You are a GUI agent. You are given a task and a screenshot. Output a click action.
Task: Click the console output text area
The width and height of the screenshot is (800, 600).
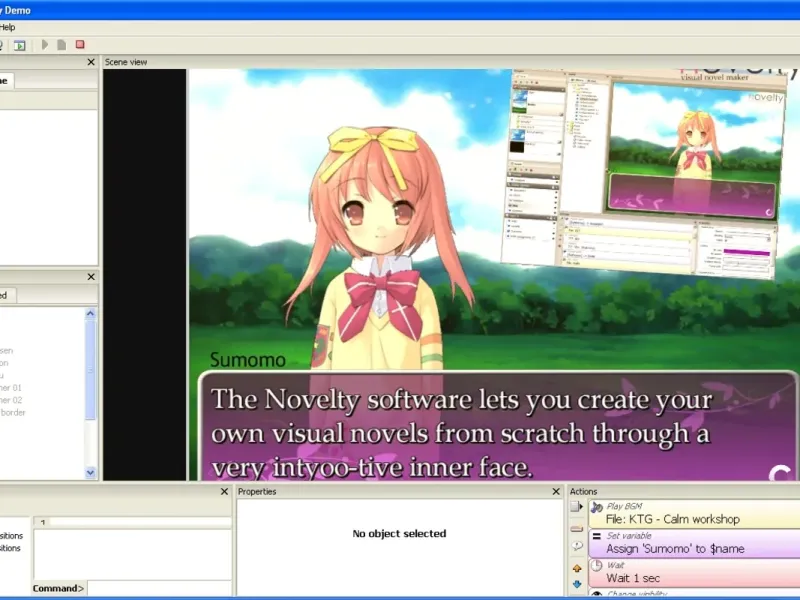[132, 554]
